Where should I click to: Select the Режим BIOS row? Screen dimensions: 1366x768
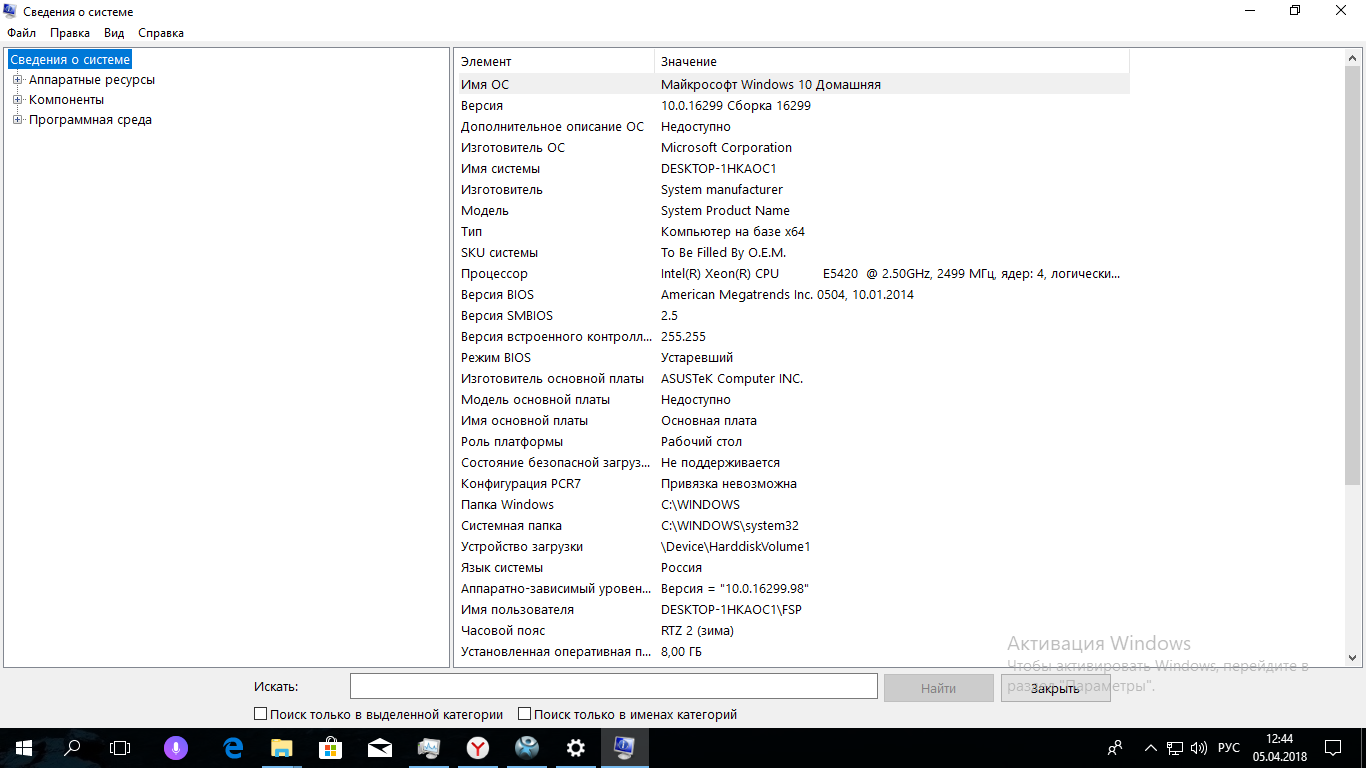[794, 358]
